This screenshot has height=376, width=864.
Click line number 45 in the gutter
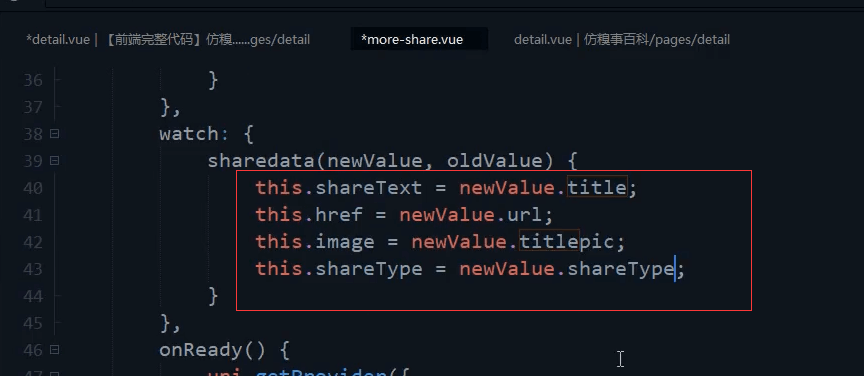coord(33,323)
